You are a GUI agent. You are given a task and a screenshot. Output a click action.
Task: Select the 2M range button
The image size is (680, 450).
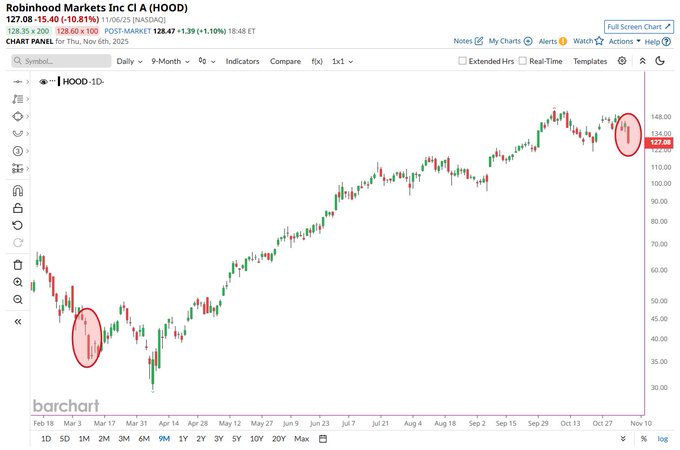tap(104, 439)
